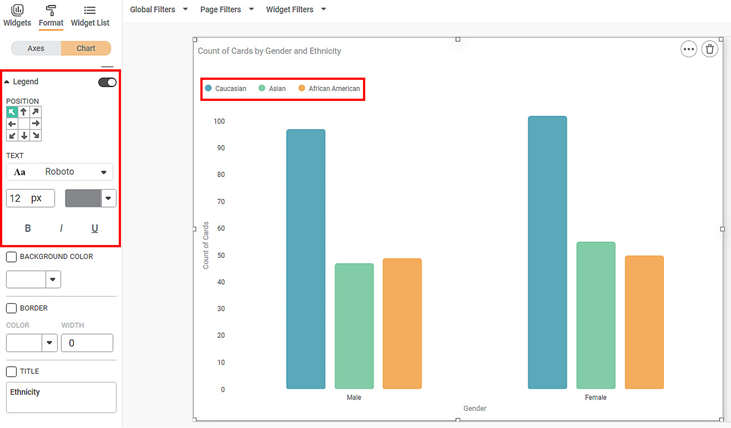Click the border Width input field
Viewport: 731px width, 428px height.
pos(87,343)
